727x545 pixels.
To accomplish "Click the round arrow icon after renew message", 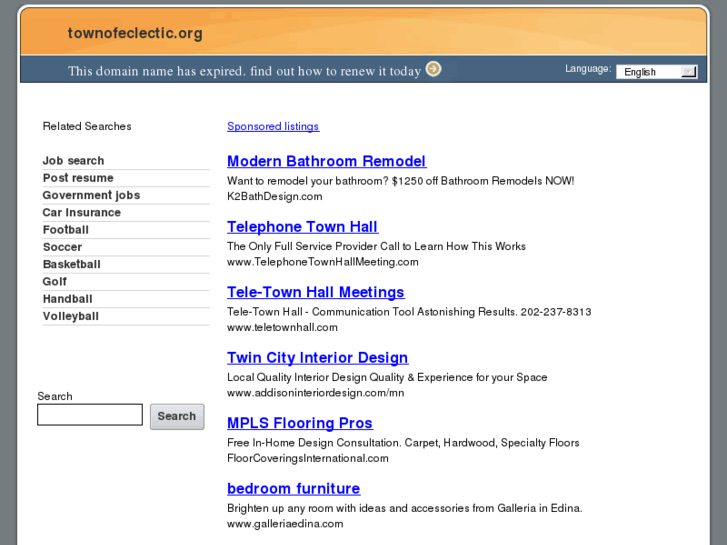I will [x=434, y=69].
